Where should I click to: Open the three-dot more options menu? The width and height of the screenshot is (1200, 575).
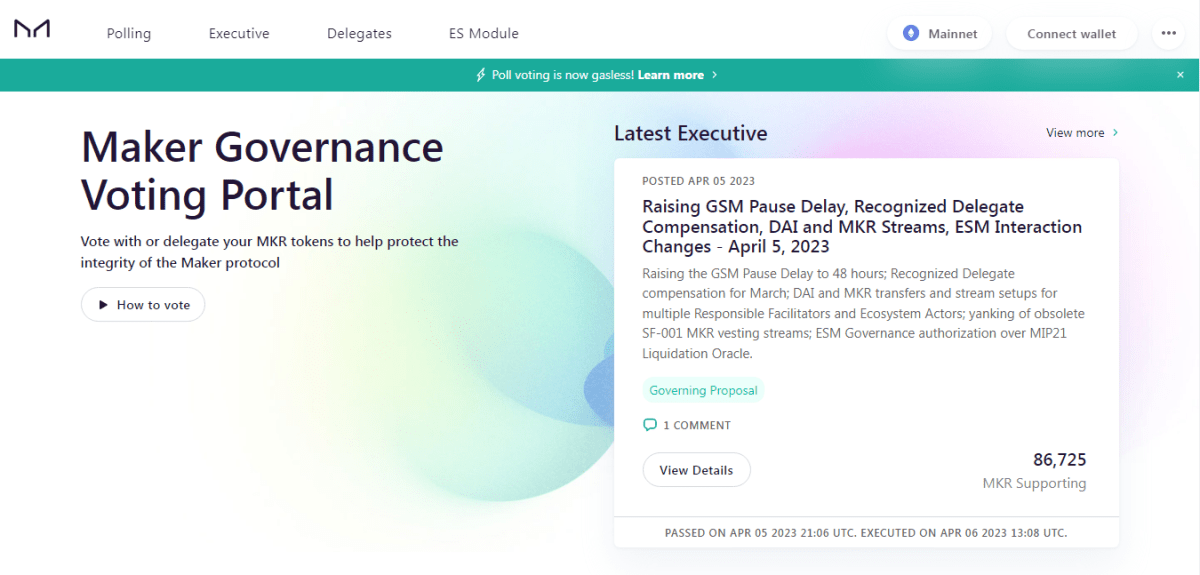pos(1169,33)
